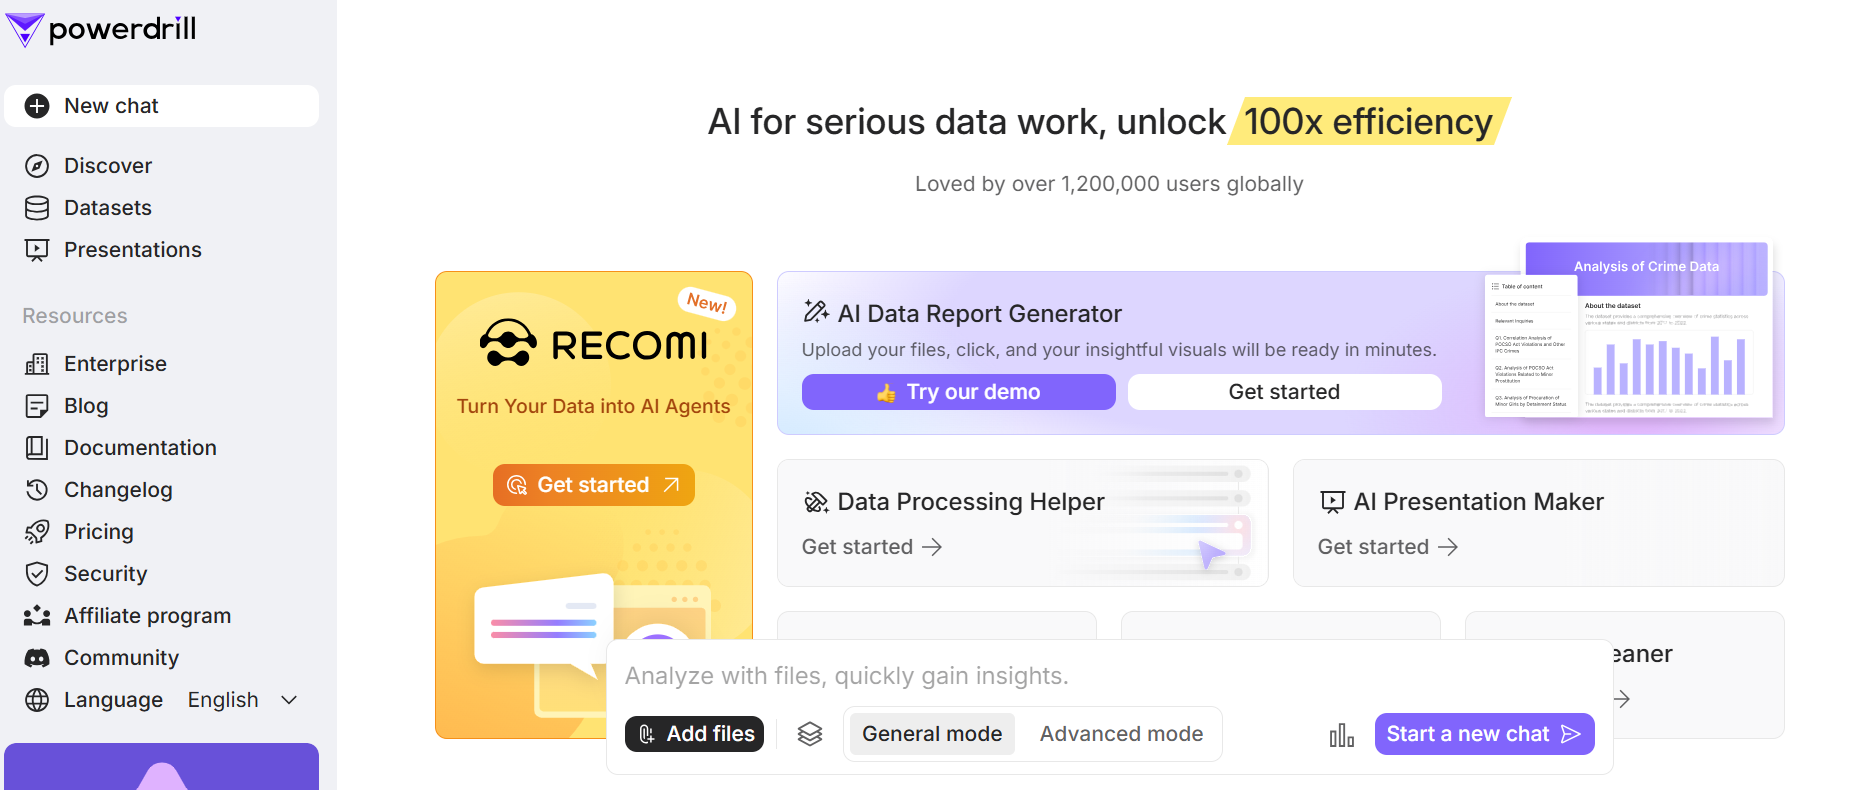Open the Community Discord icon

(37, 658)
